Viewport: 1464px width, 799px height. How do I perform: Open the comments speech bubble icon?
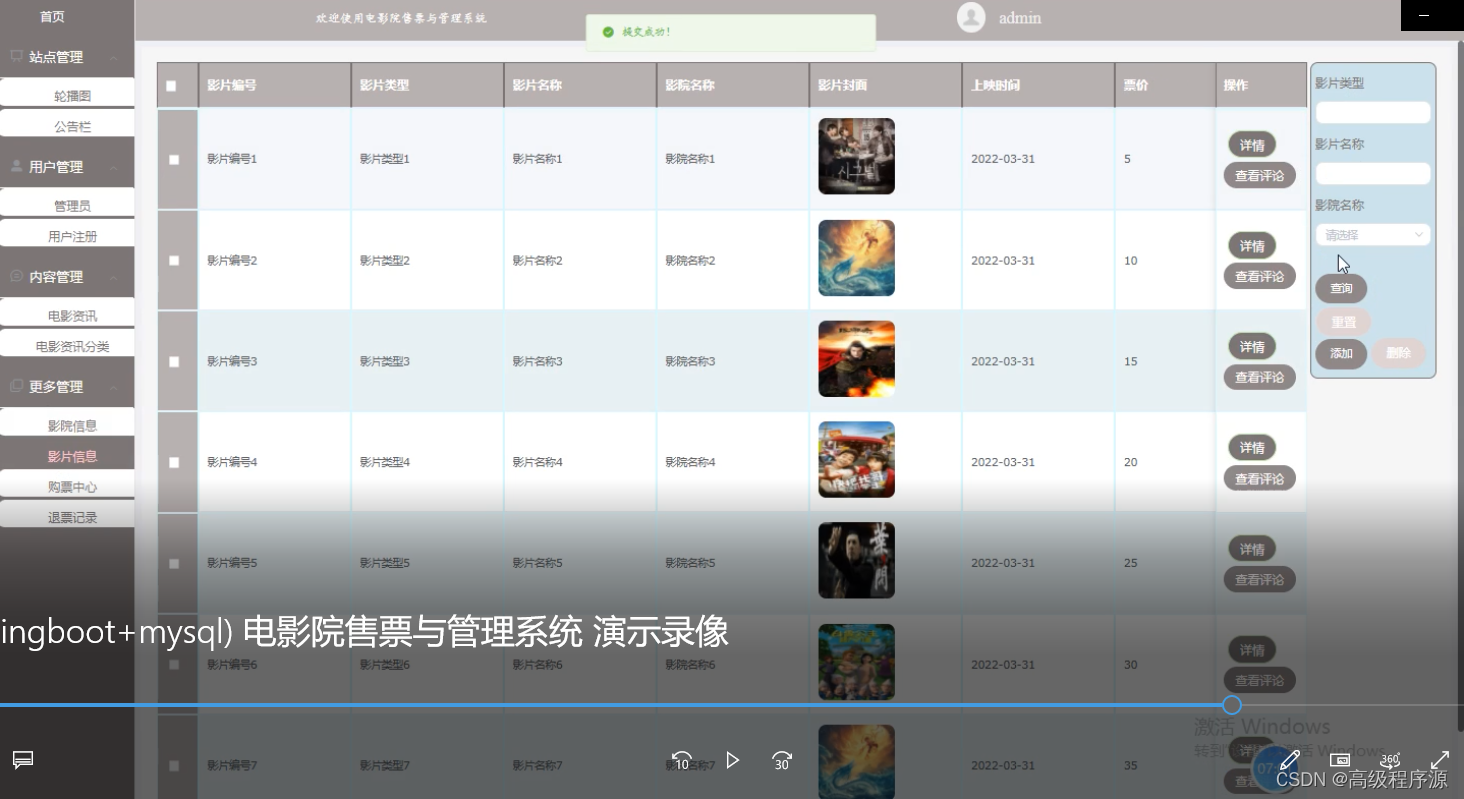tap(23, 760)
